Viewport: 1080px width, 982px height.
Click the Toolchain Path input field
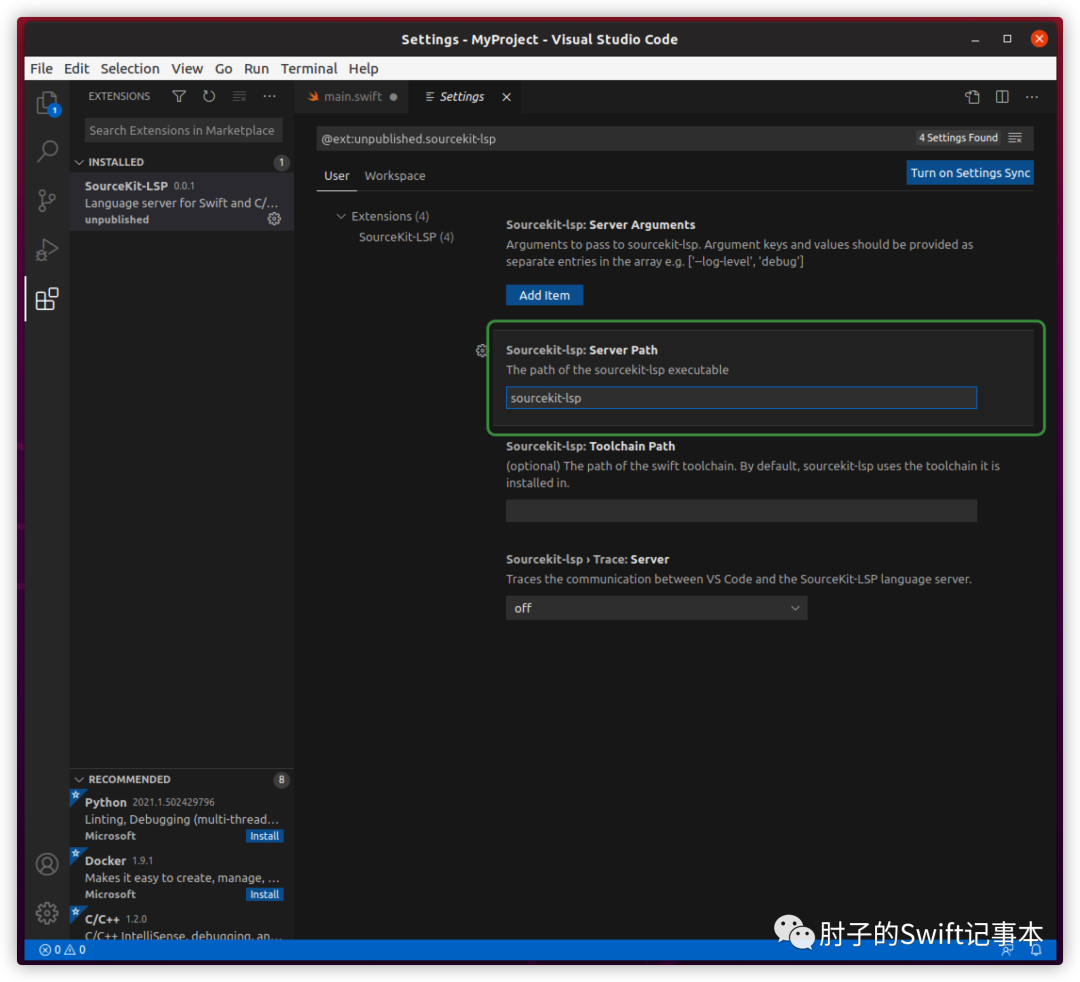point(741,511)
